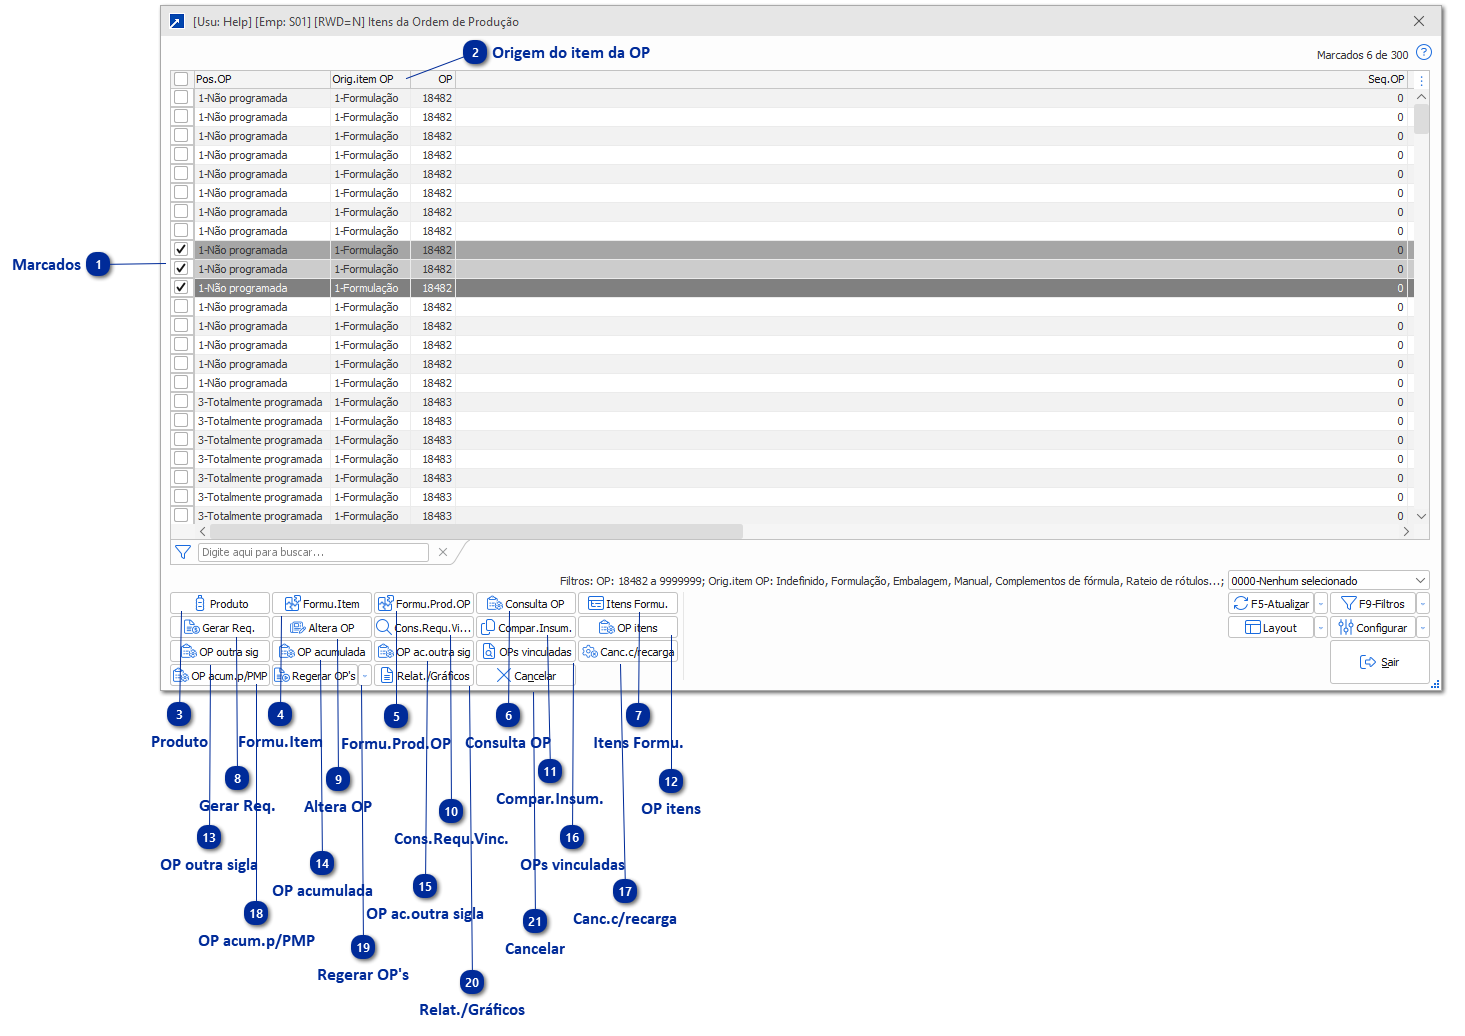Screen dimensions: 1465x1036
Task: Click the vertical scrollbar up arrow
Action: point(1421,97)
